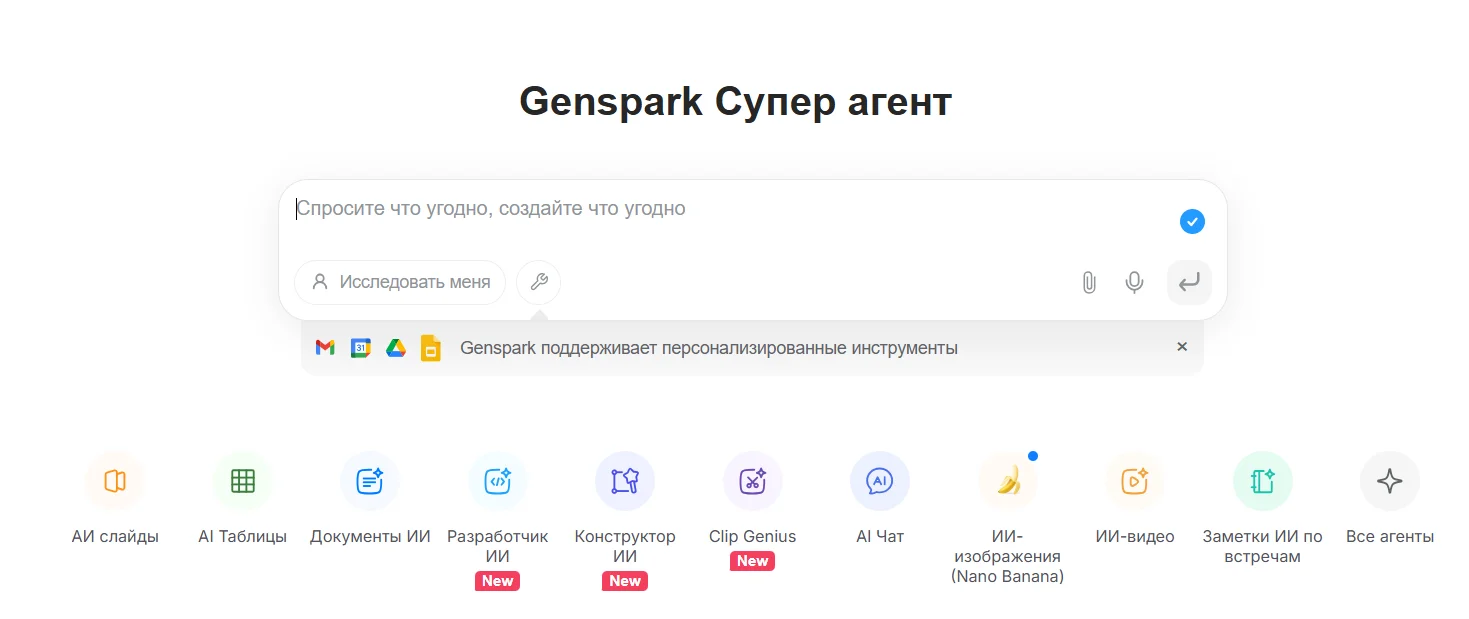Toggle the blue checkmark indicator

click(x=1191, y=221)
